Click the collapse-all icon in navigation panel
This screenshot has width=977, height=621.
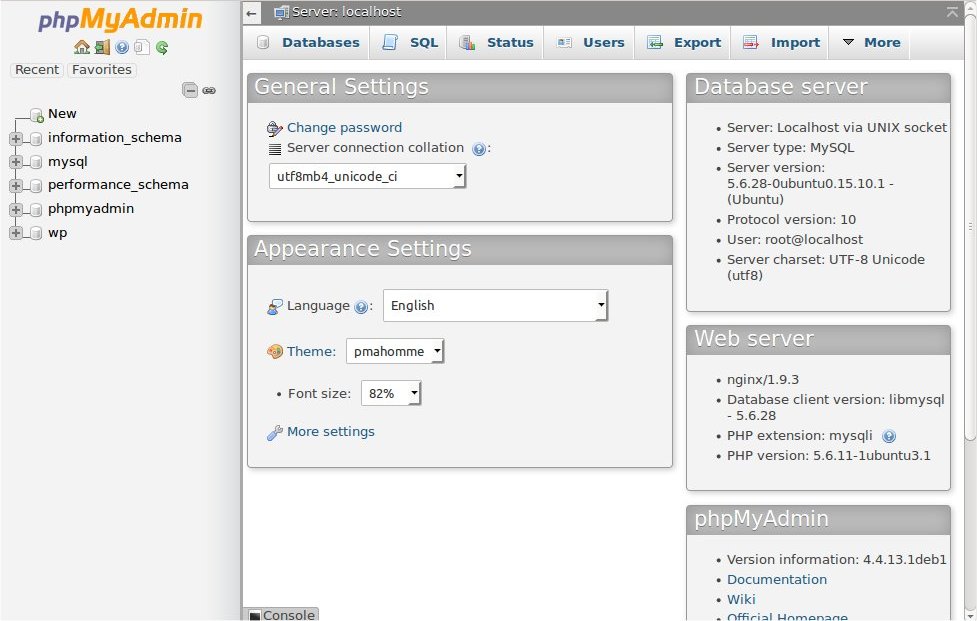coord(190,90)
